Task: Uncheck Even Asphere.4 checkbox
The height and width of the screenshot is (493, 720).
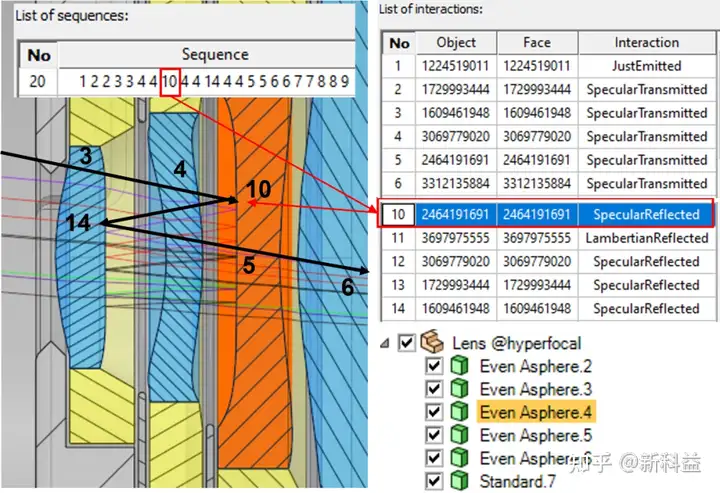Action: click(x=433, y=411)
